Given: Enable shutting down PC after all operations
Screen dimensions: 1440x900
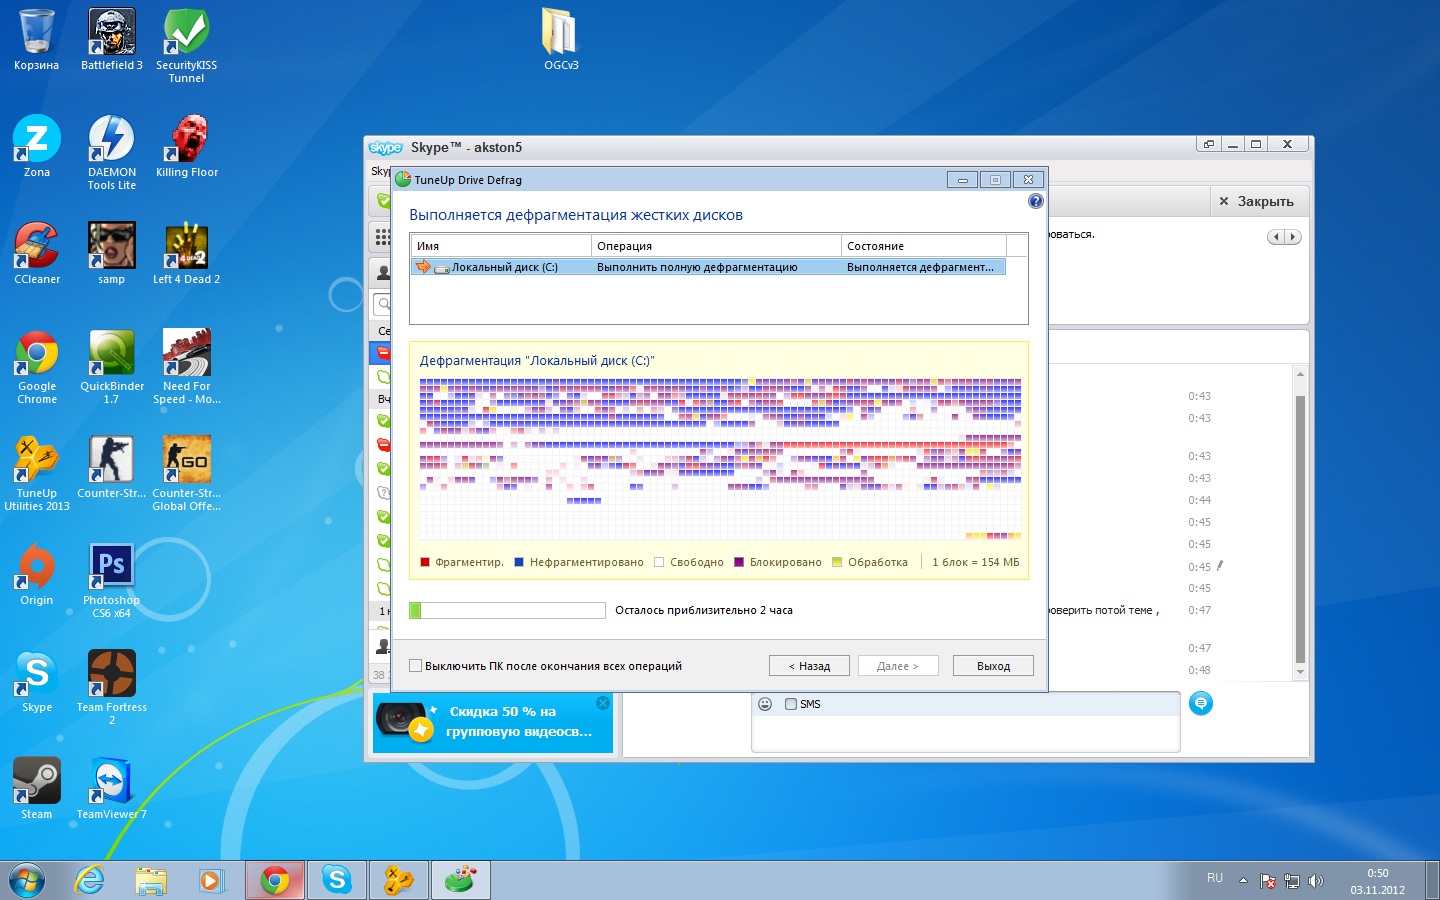Looking at the screenshot, I should pos(415,666).
